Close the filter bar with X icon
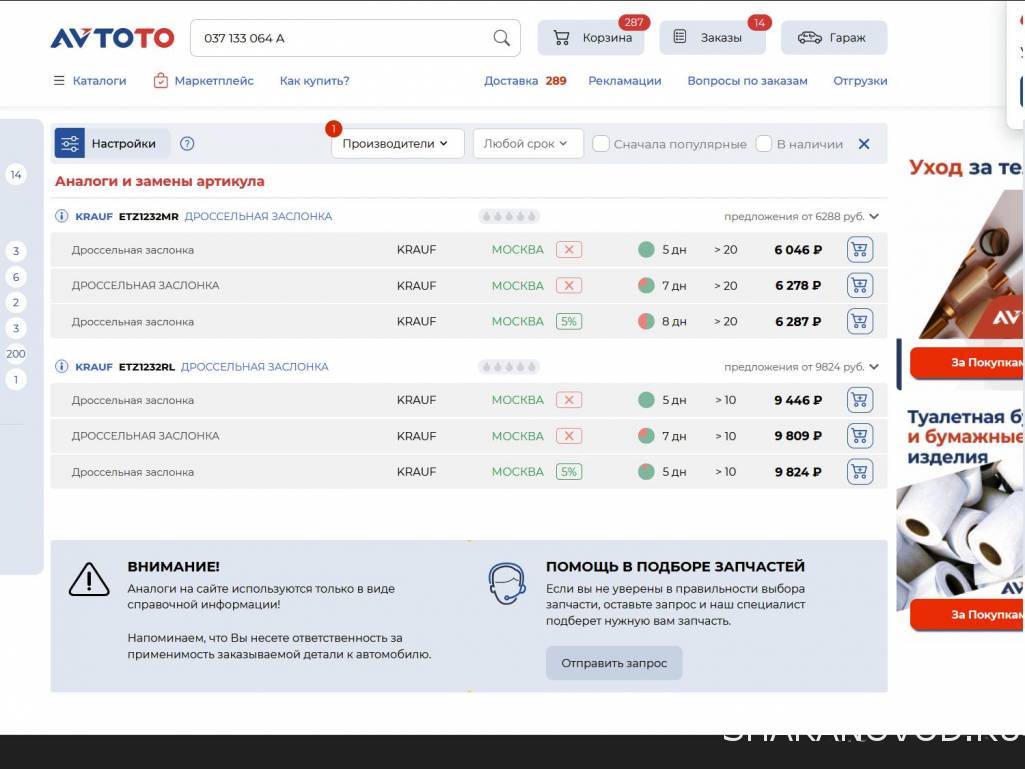This screenshot has width=1025, height=769. [864, 144]
